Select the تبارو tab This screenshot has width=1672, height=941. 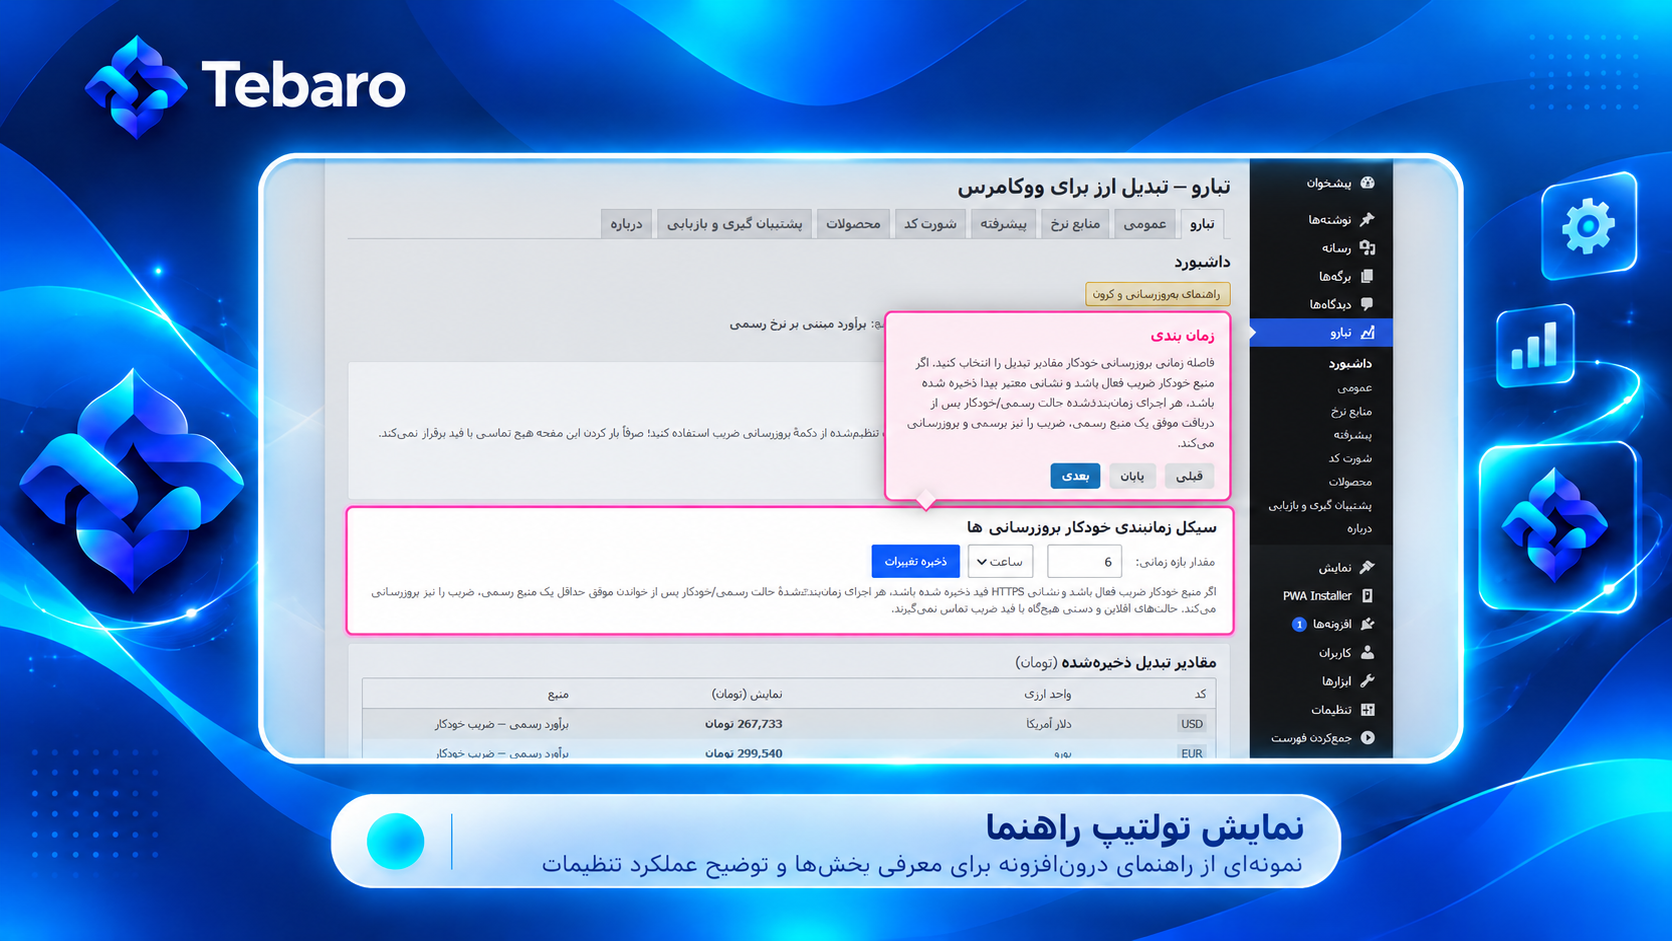click(x=1202, y=224)
